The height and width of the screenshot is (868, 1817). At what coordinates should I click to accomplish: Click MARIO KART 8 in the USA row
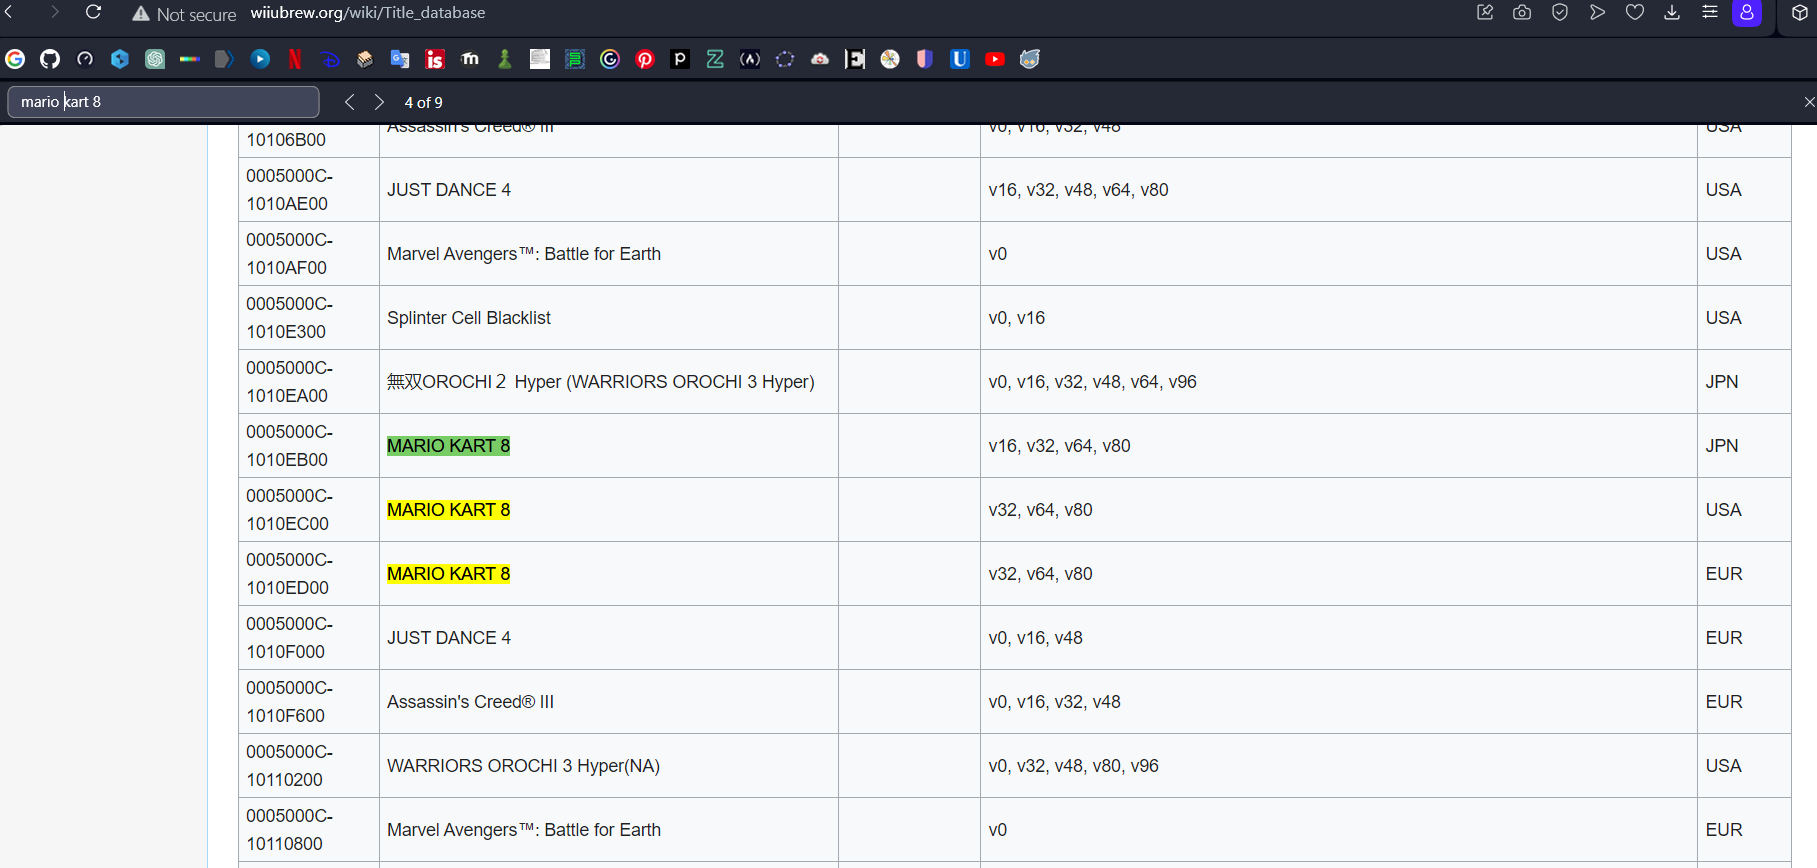448,510
